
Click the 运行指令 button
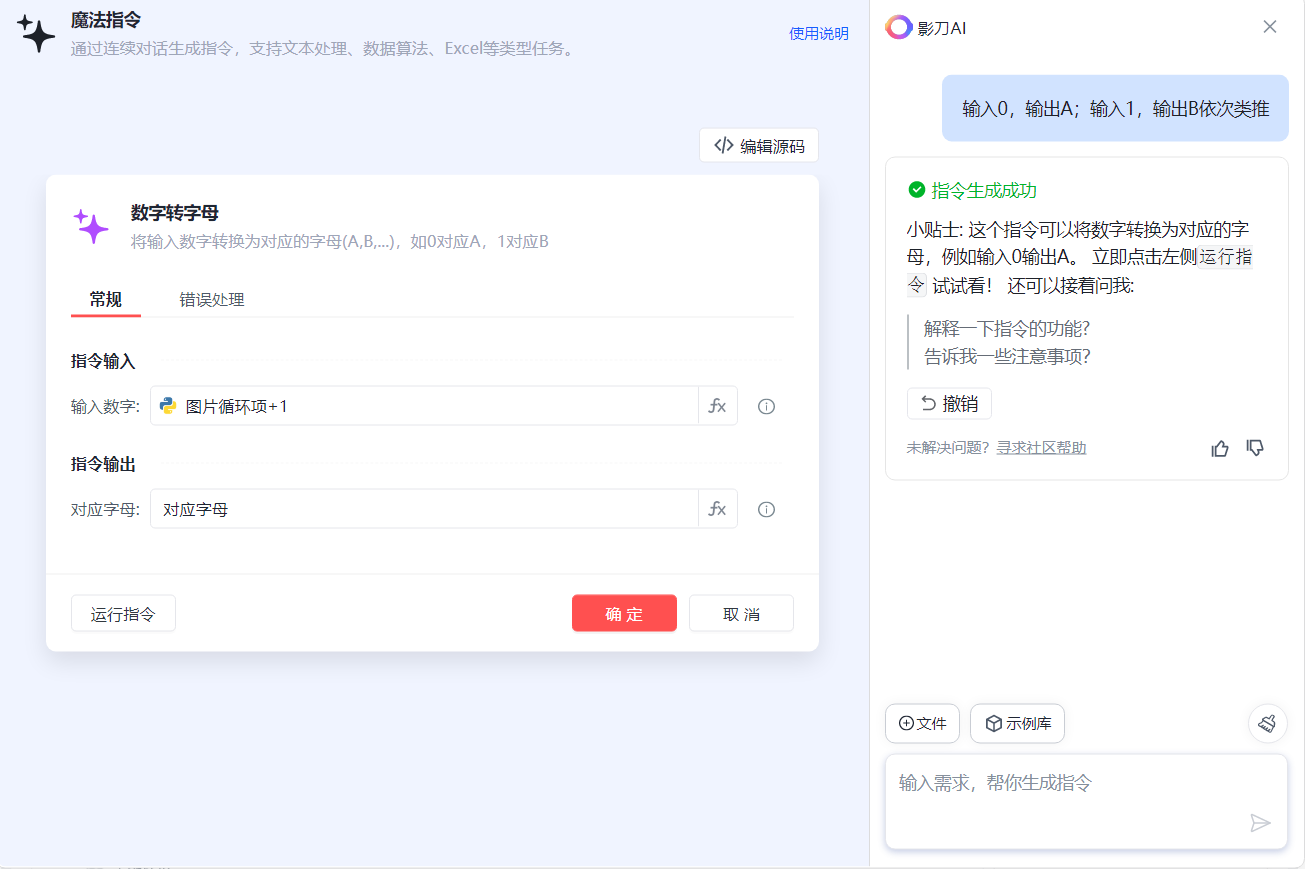[123, 614]
